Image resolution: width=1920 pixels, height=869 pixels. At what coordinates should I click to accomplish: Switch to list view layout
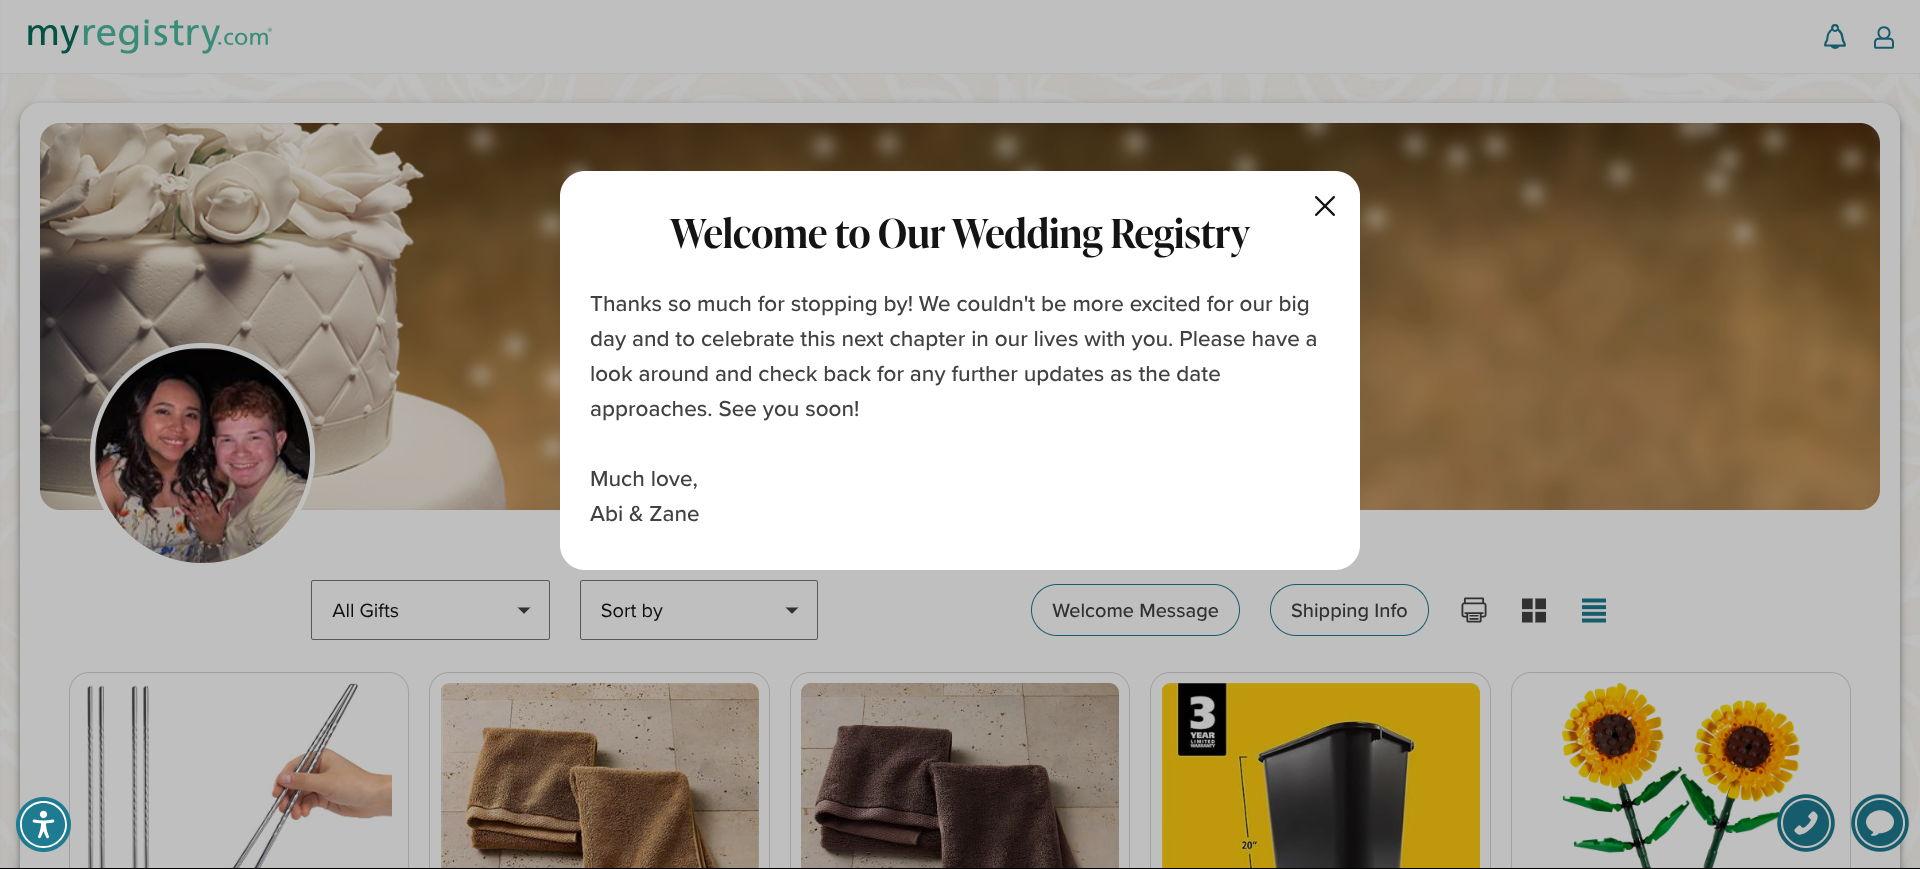1593,610
